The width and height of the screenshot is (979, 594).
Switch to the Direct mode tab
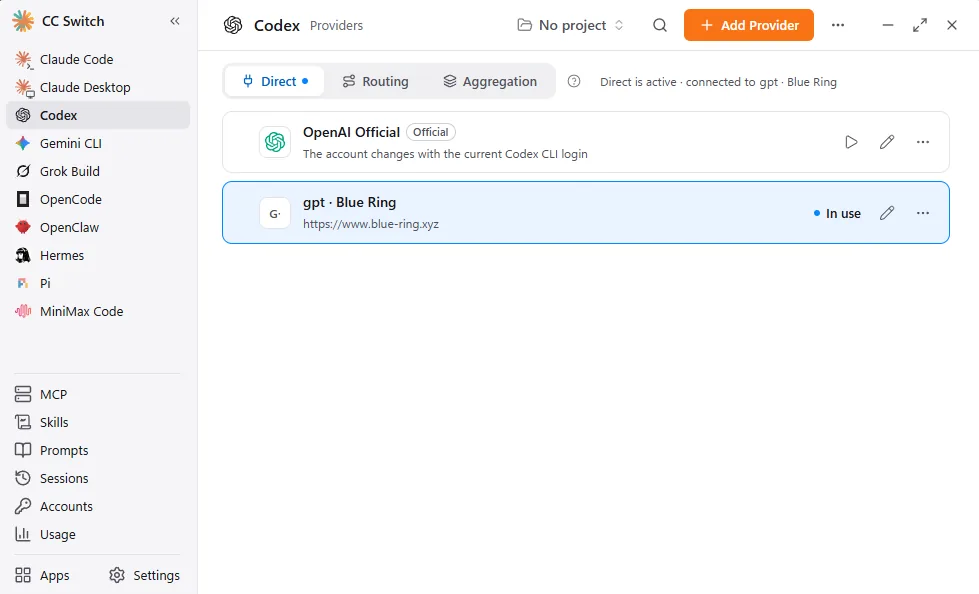pos(274,81)
